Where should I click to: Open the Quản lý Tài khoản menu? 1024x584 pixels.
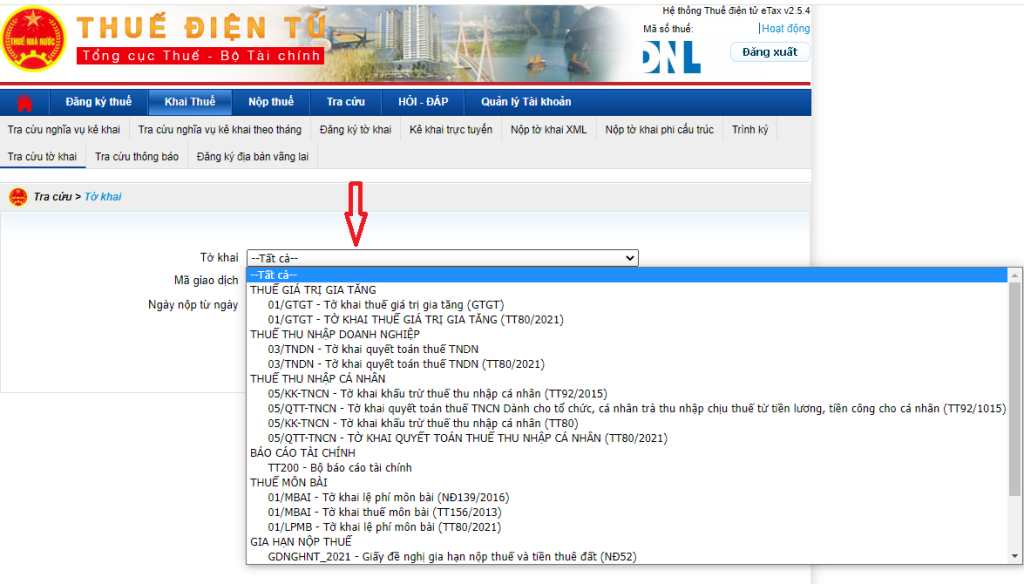526,102
